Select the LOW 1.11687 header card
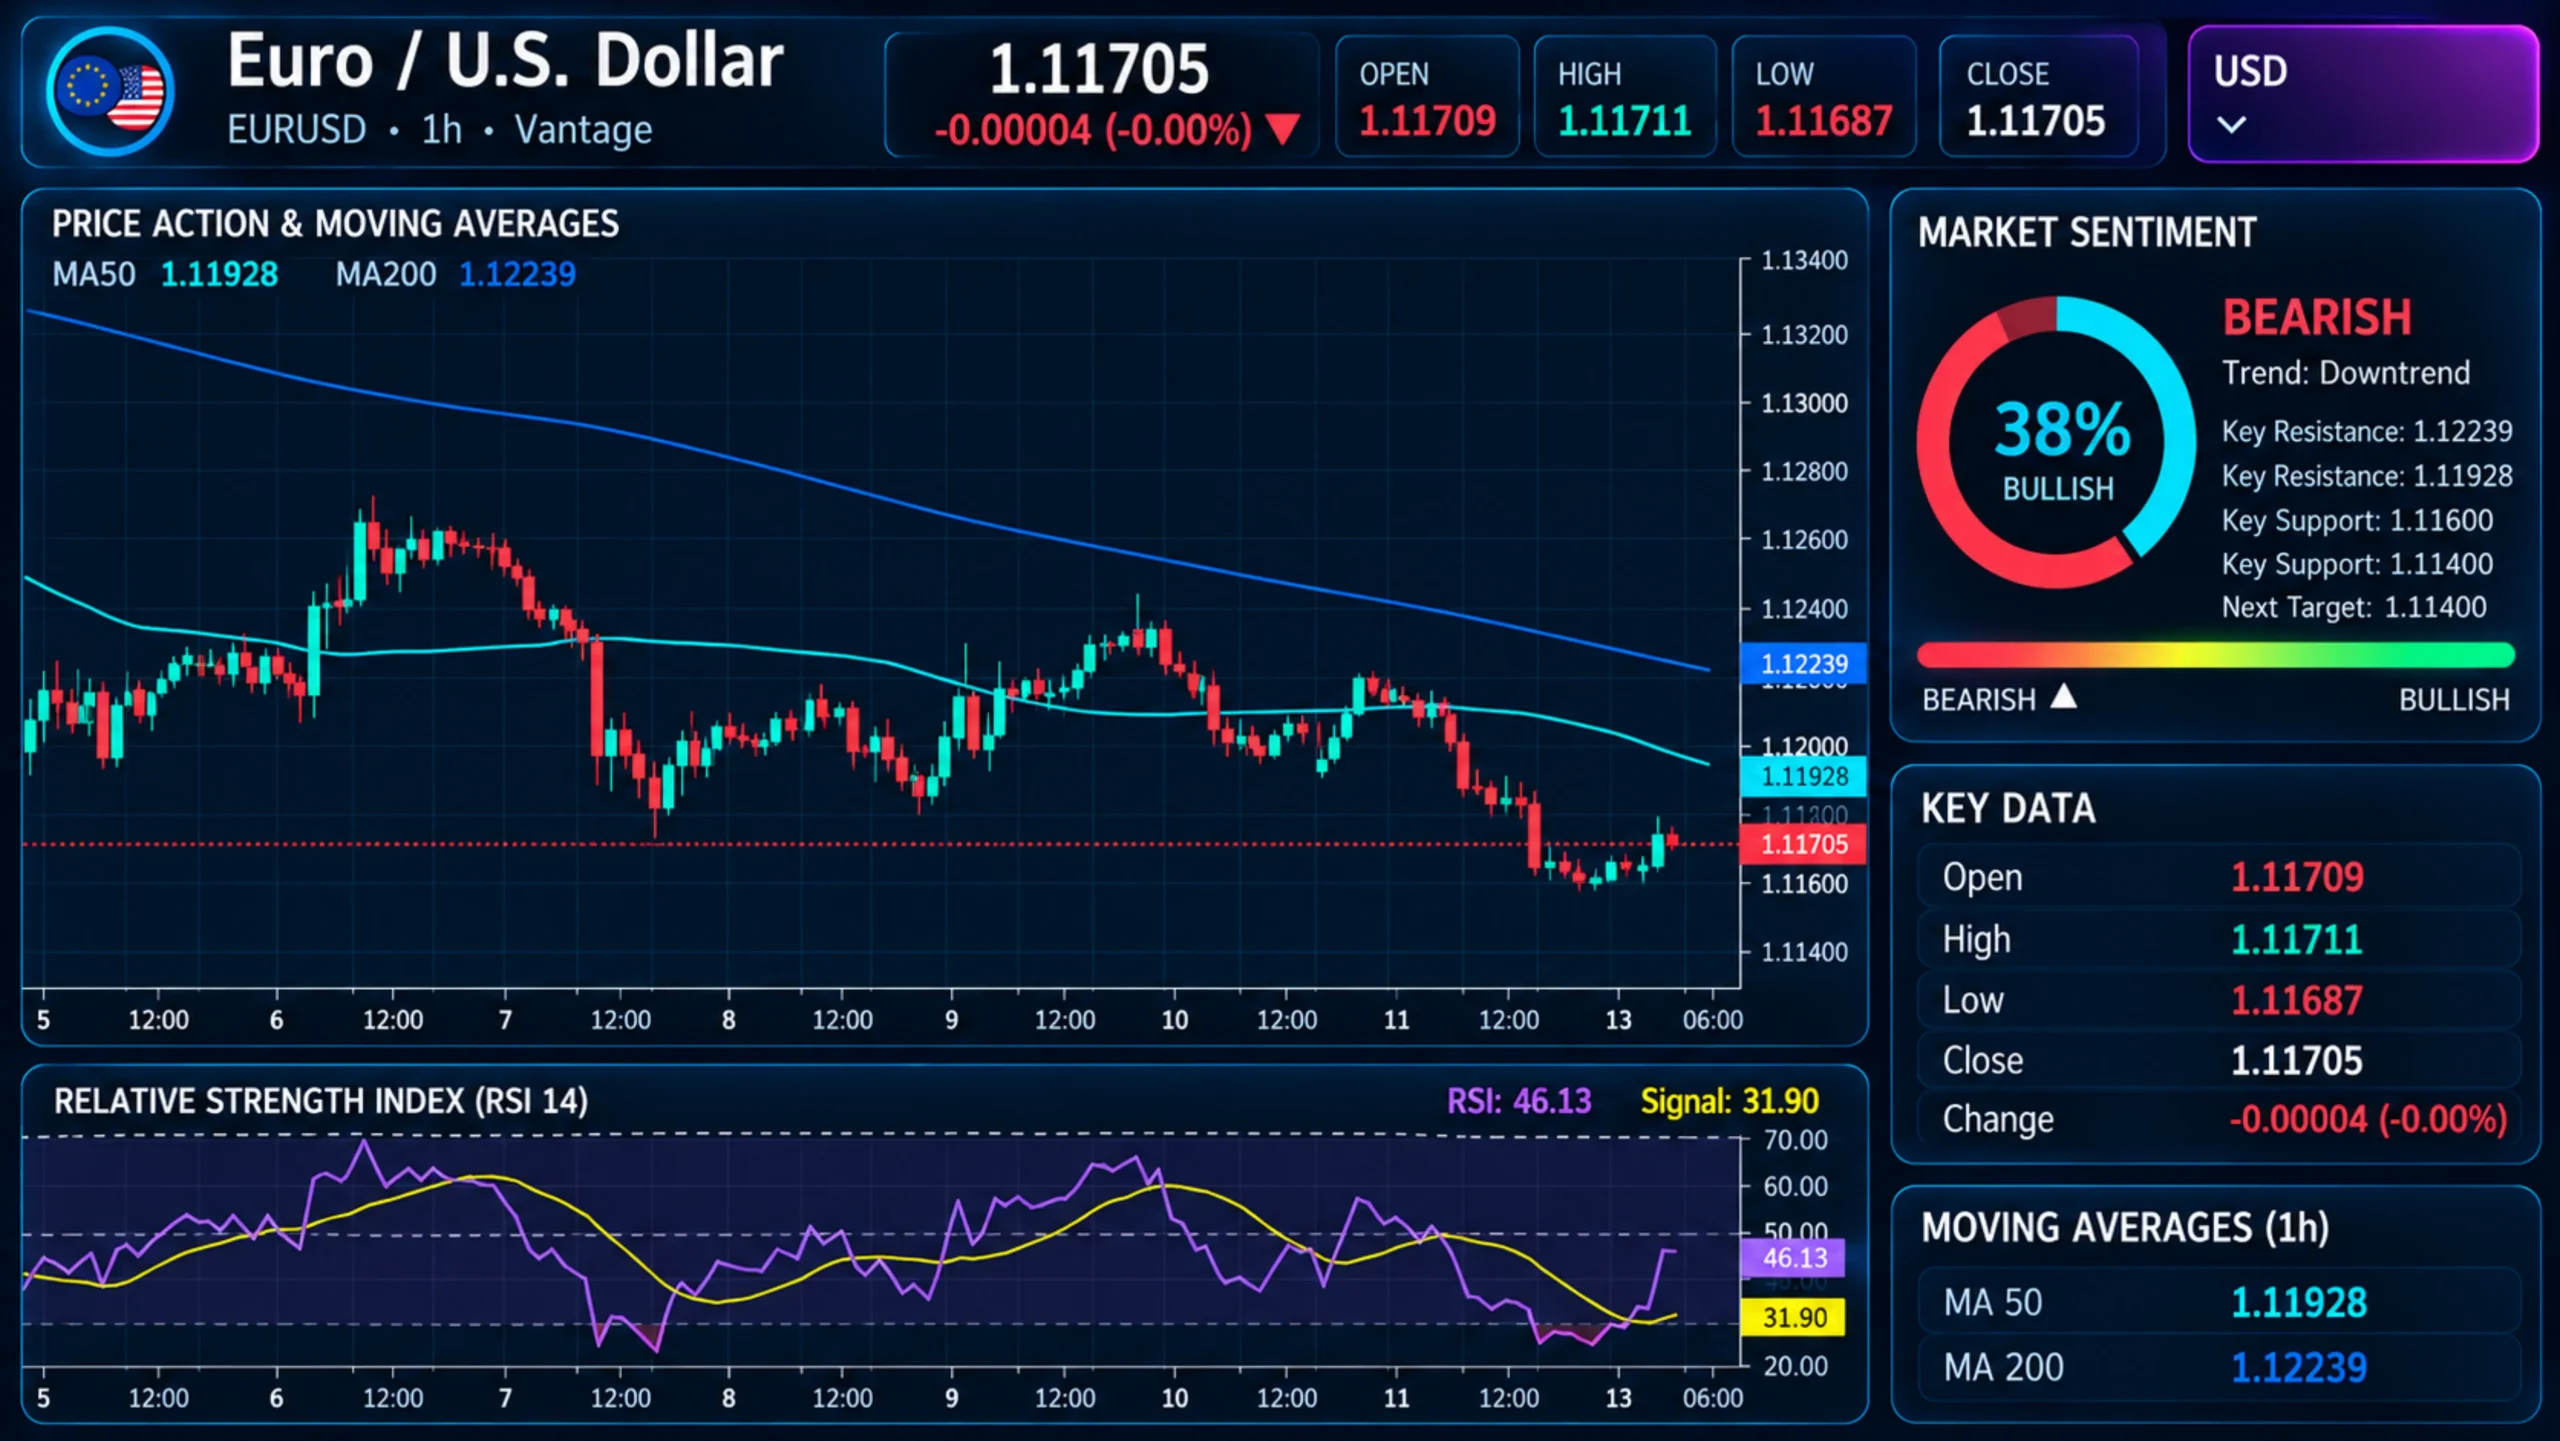The image size is (2560, 1441). point(1823,96)
